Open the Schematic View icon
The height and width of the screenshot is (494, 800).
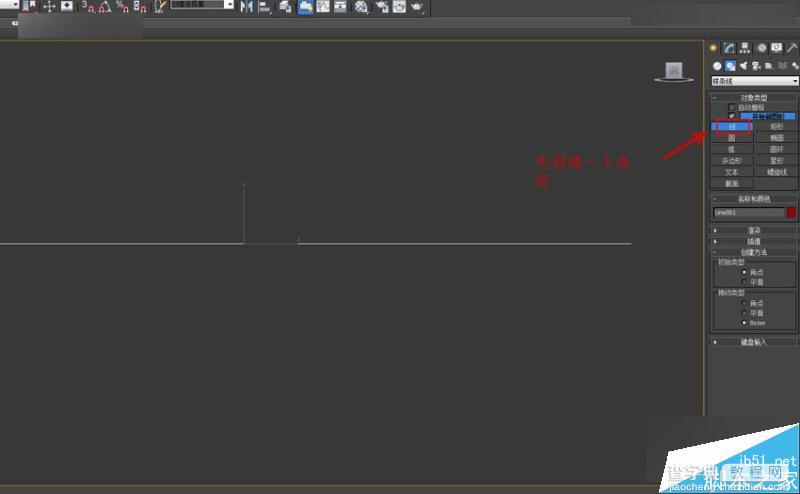340,7
